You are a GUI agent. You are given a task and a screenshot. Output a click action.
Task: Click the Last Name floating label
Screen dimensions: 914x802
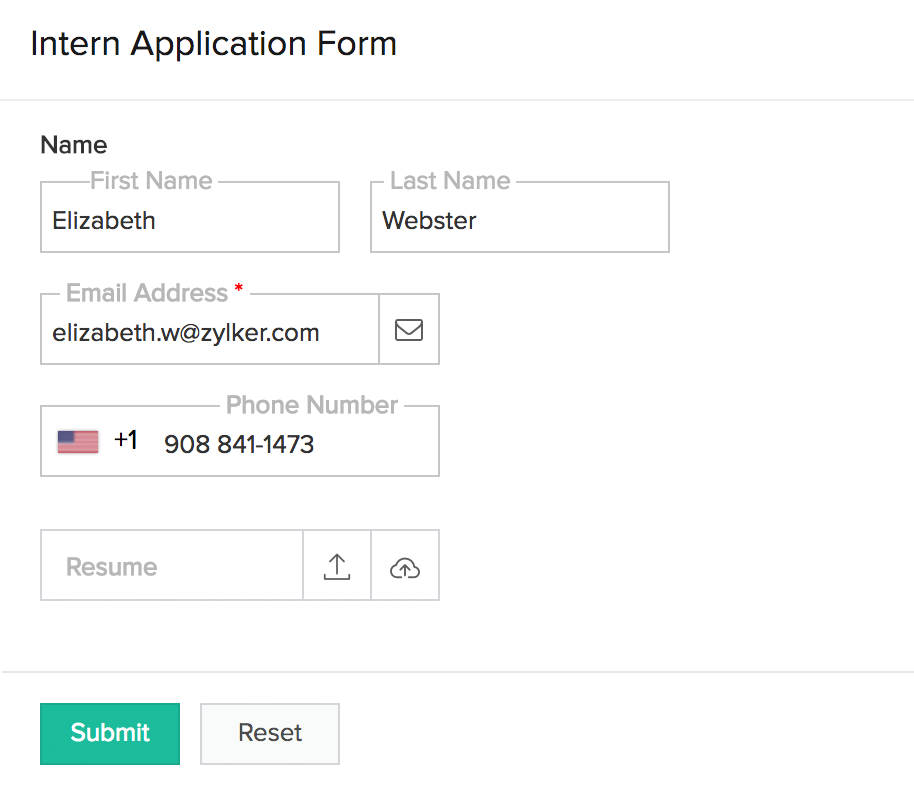click(x=450, y=181)
